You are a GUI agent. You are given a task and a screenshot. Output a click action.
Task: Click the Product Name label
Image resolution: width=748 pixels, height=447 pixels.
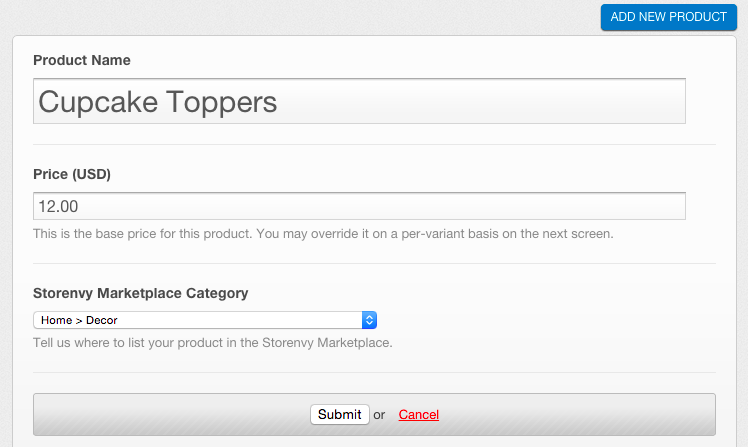pos(82,60)
